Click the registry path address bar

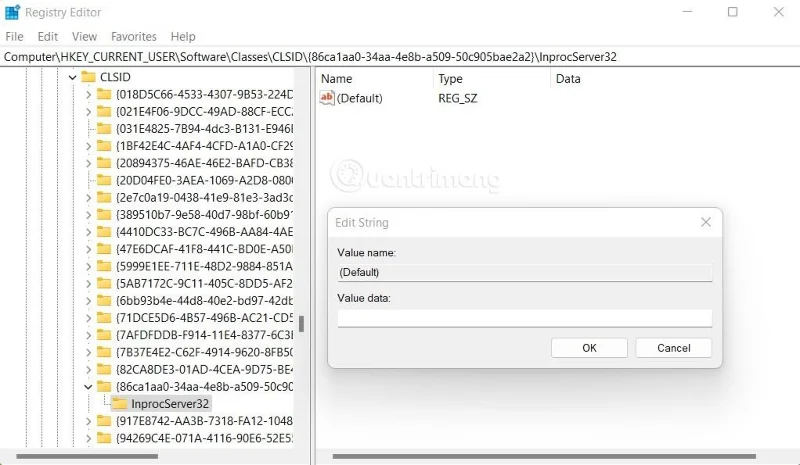click(400, 57)
